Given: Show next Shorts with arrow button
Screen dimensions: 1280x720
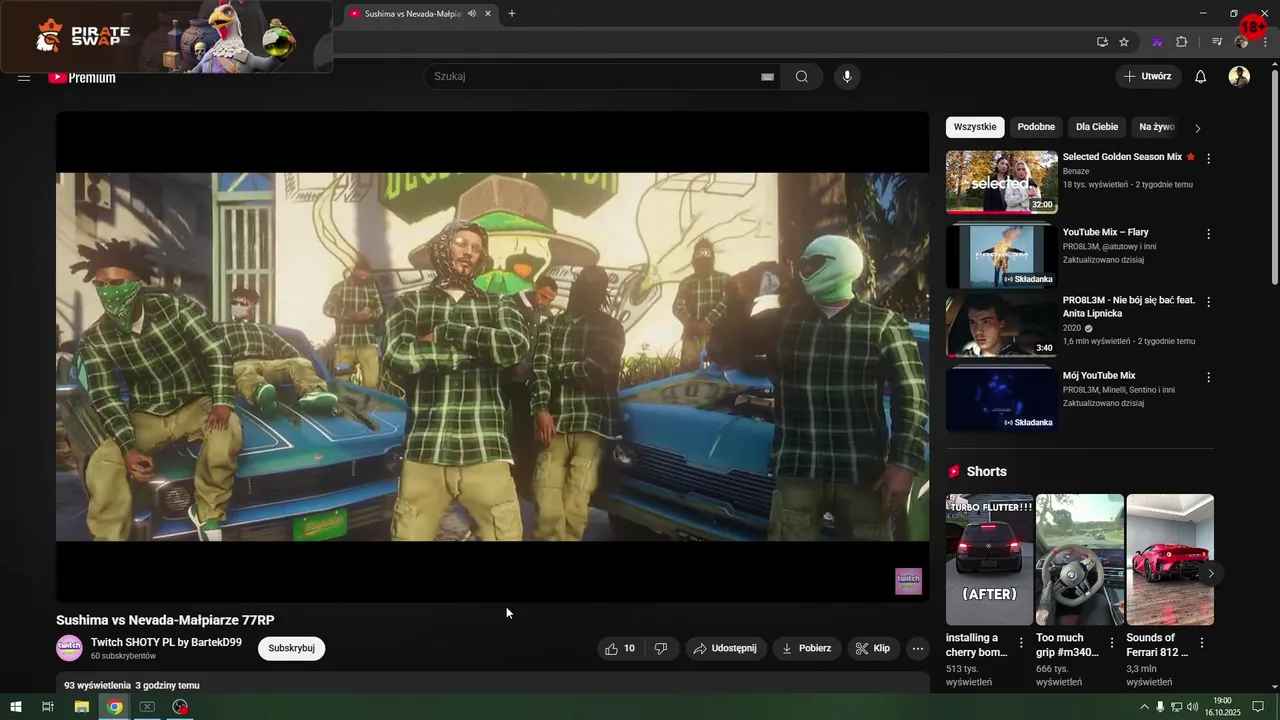Looking at the screenshot, I should coord(1210,573).
